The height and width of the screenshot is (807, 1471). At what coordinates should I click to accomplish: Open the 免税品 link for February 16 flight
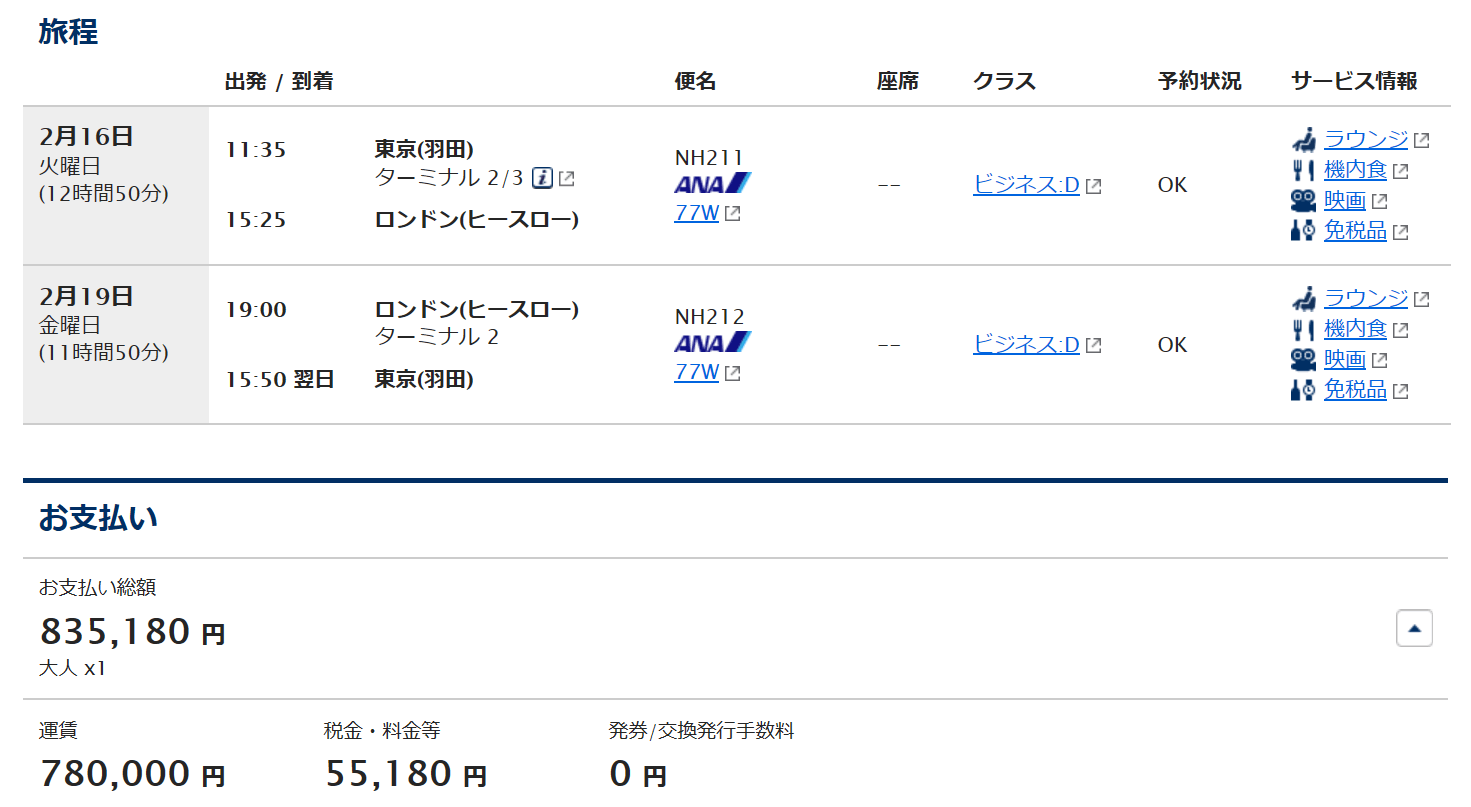click(1355, 231)
